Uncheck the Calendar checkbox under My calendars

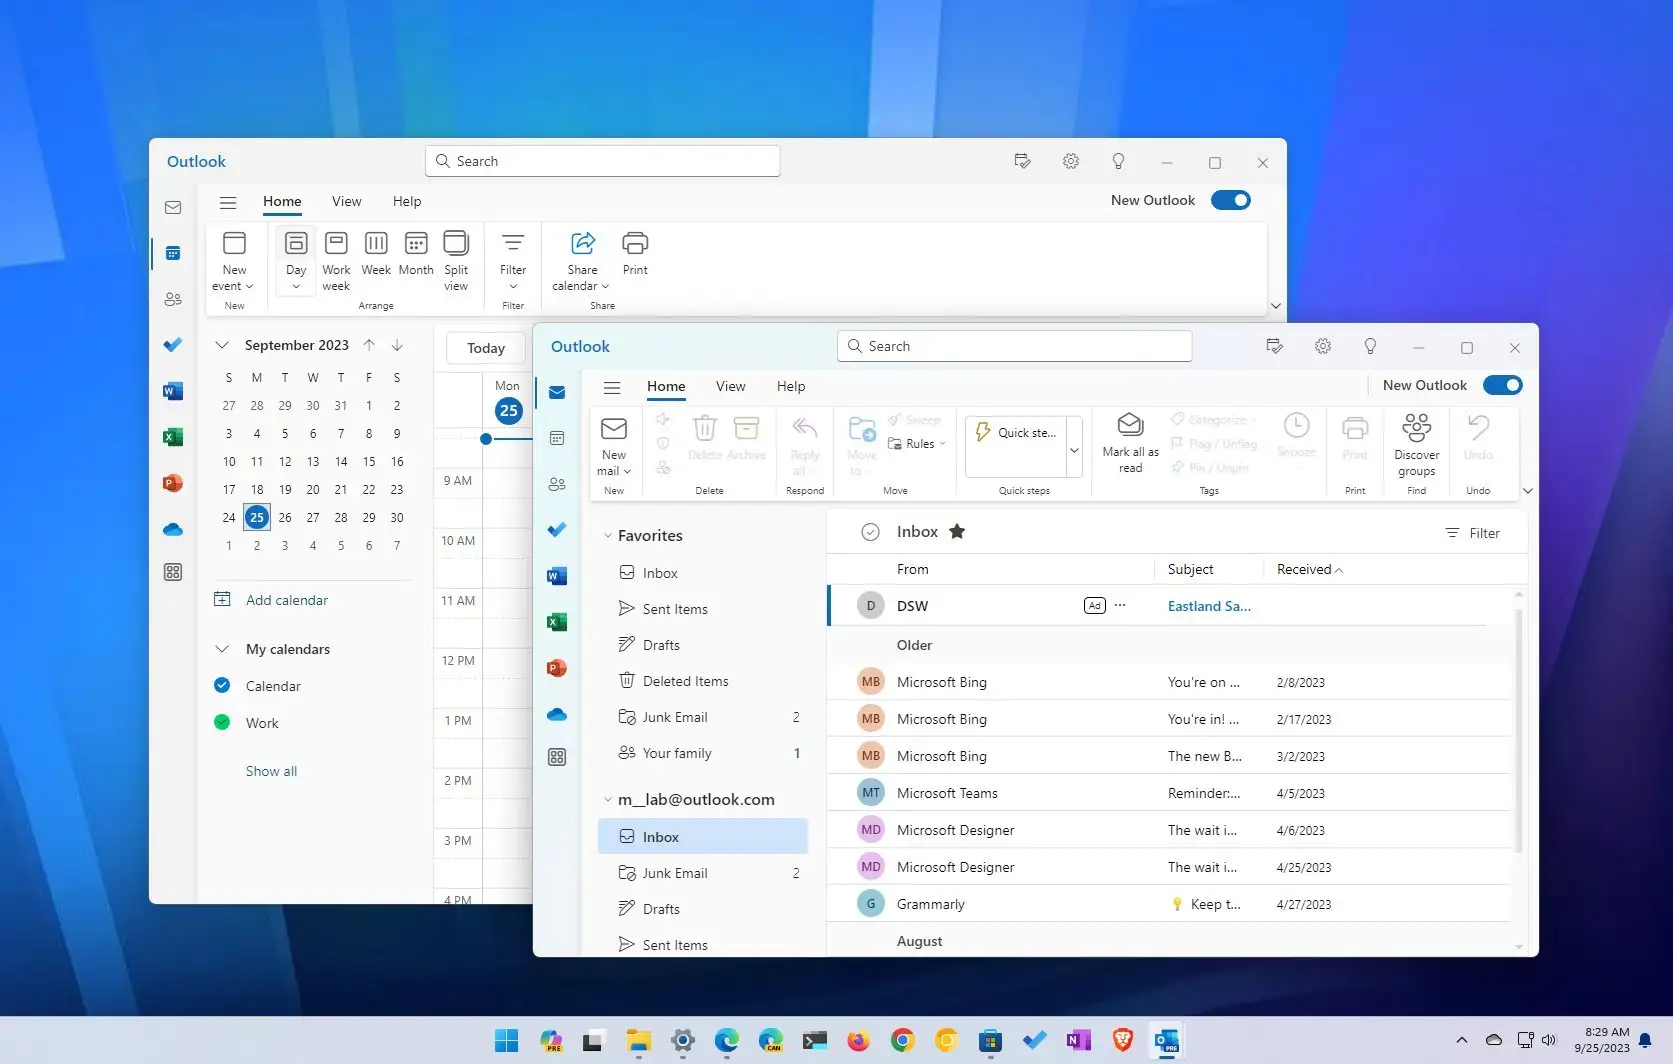[222, 685]
